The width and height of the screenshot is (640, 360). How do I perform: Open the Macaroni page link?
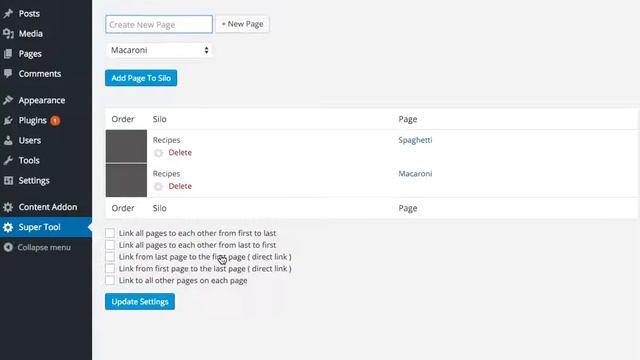coord(415,173)
